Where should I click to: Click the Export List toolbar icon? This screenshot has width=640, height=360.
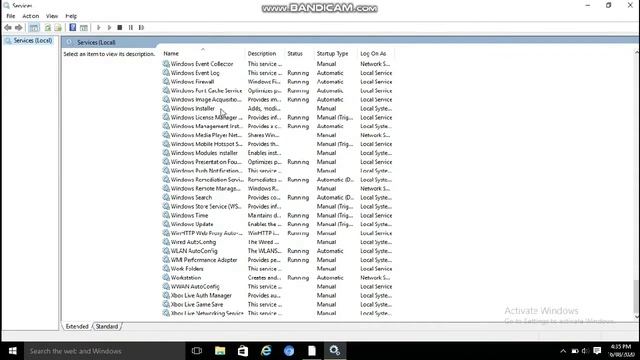tap(58, 27)
